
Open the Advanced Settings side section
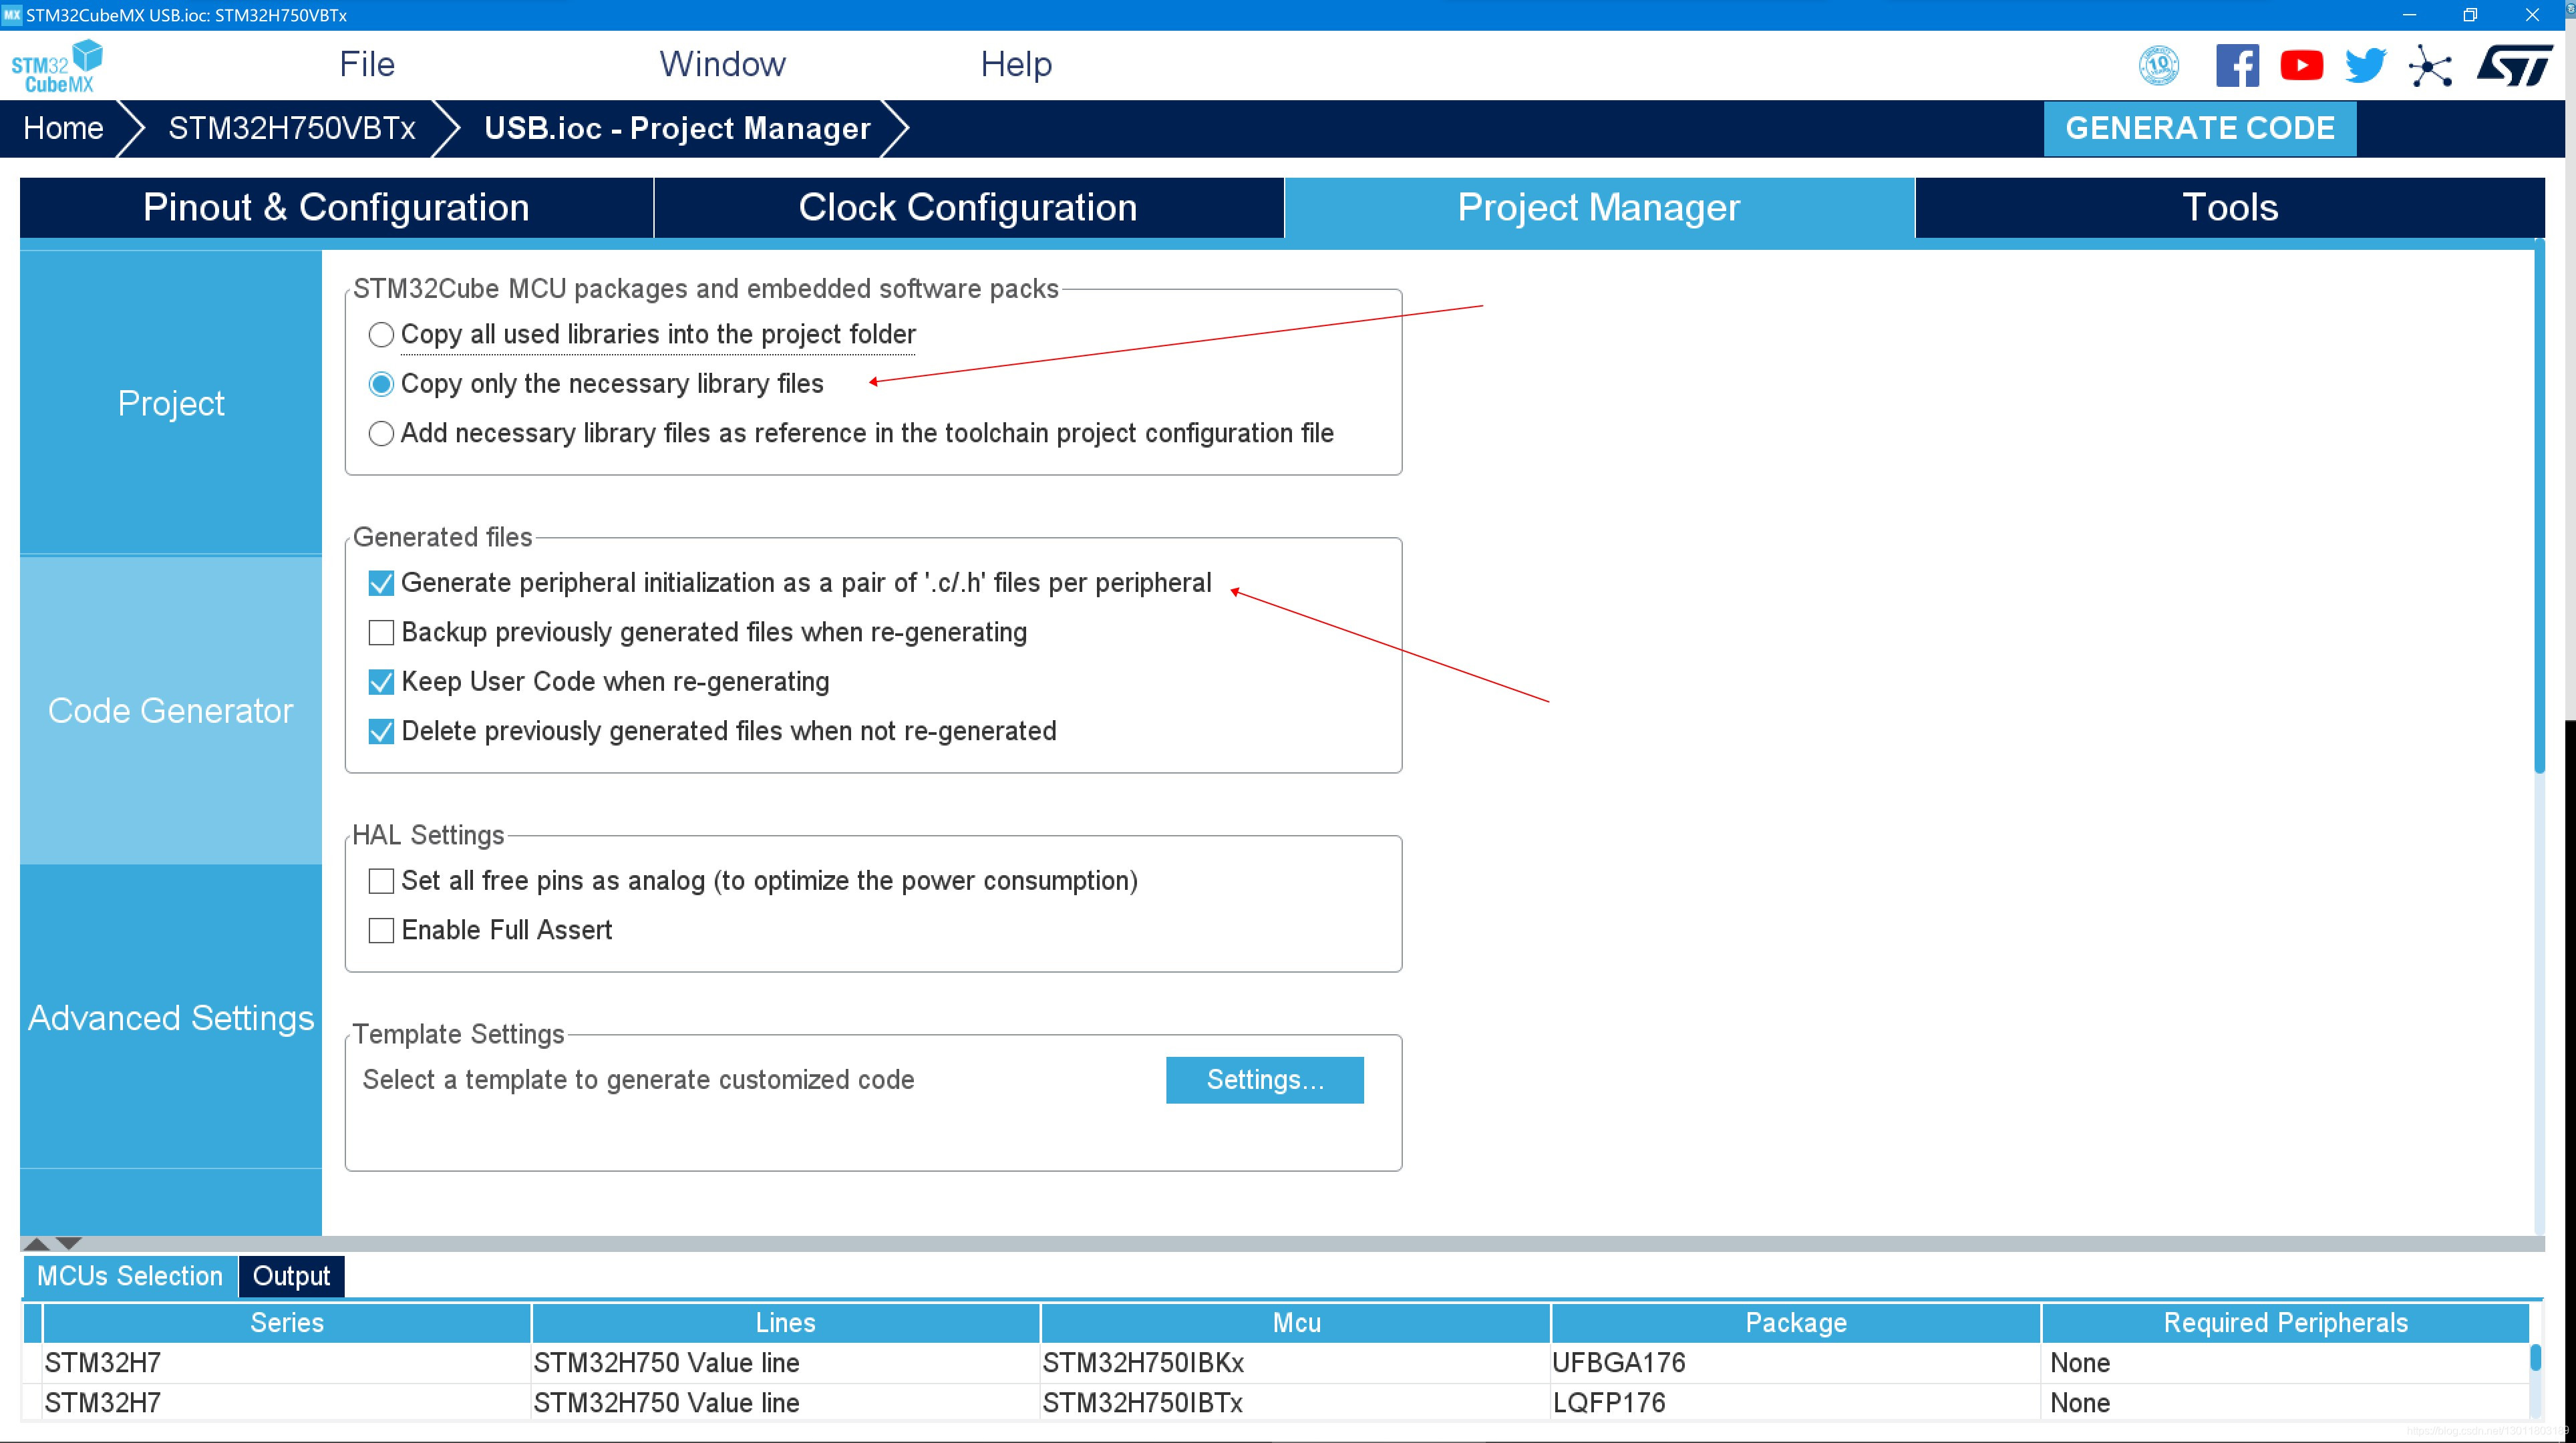pos(171,1018)
